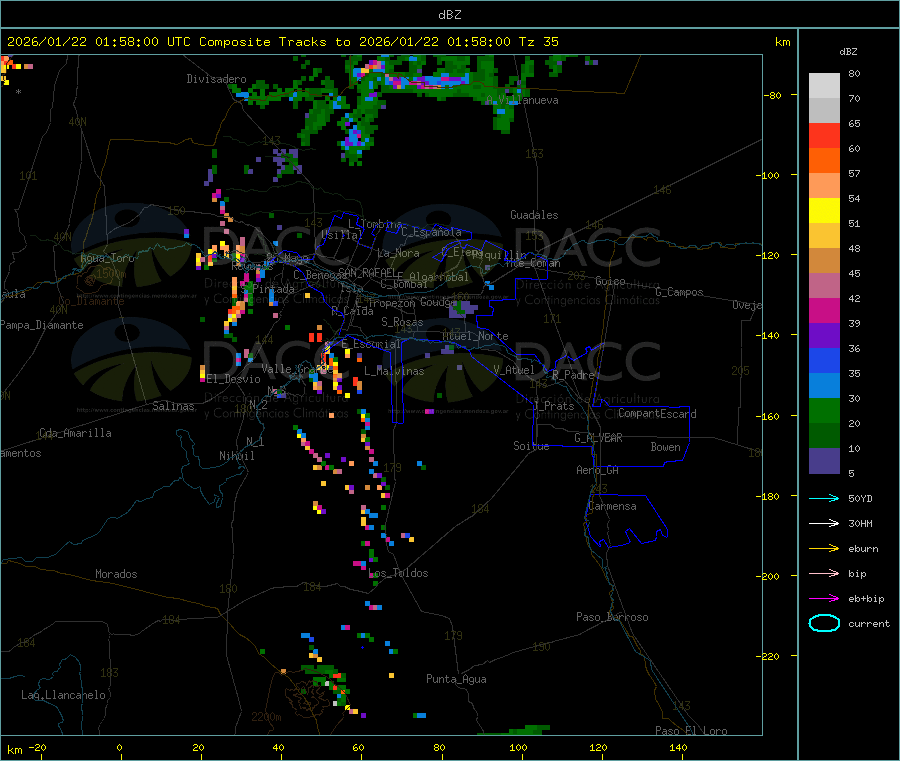This screenshot has height=761, width=900.
Task: Select the slate 10 dBZ legend swatch
Action: coord(824,461)
